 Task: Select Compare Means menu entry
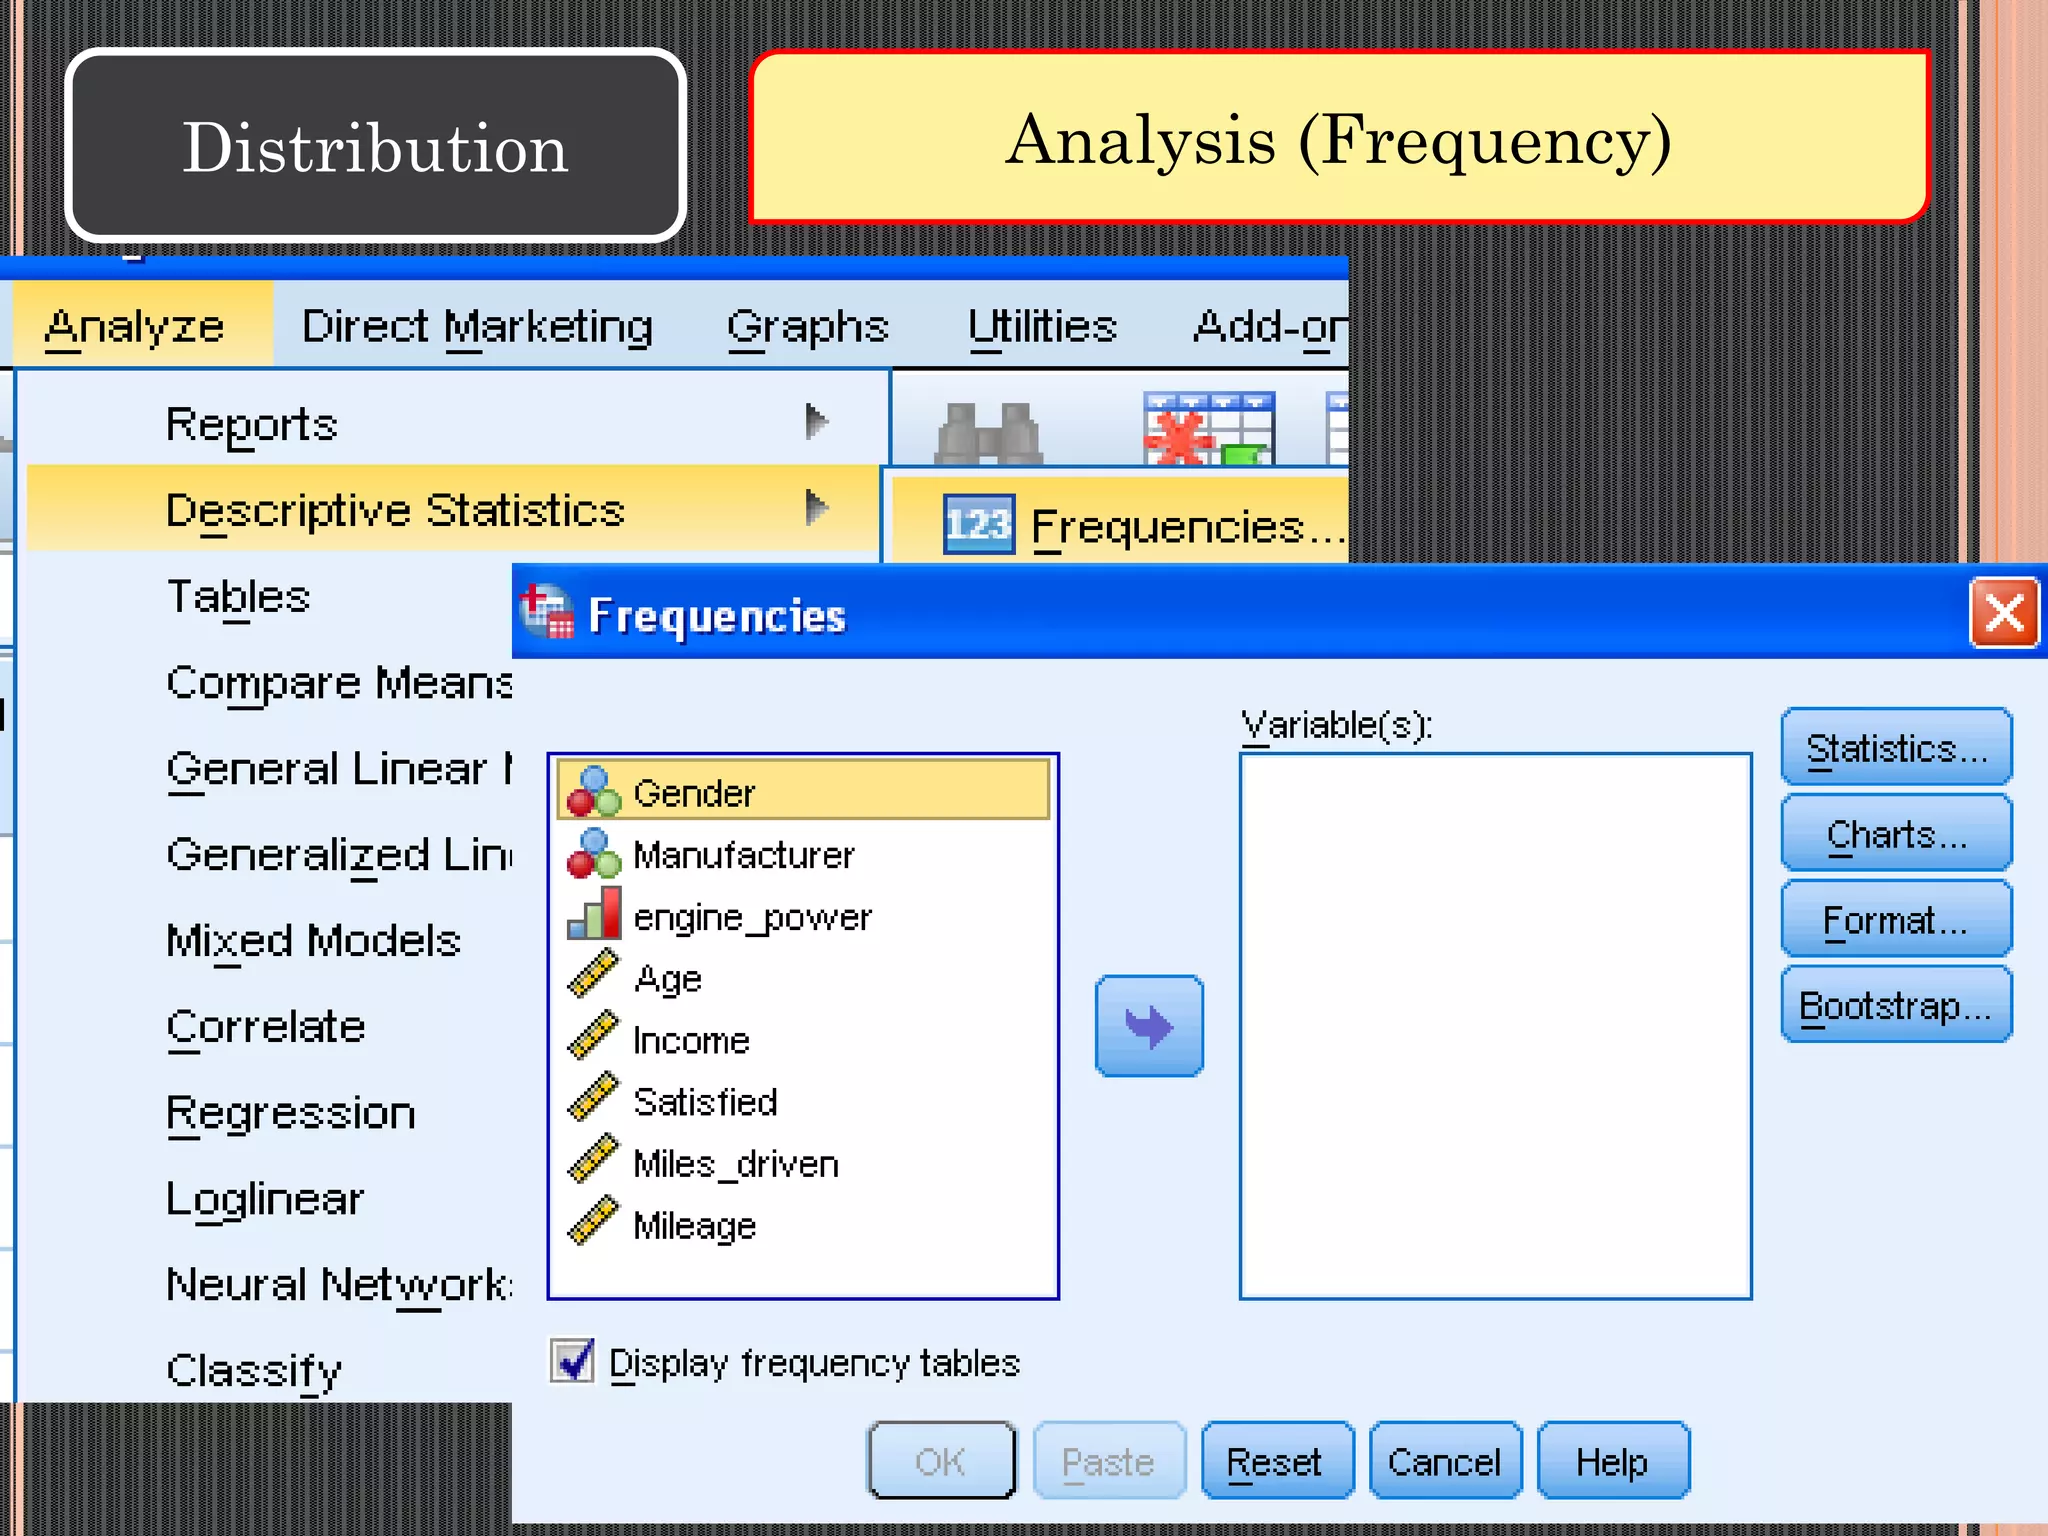(339, 683)
